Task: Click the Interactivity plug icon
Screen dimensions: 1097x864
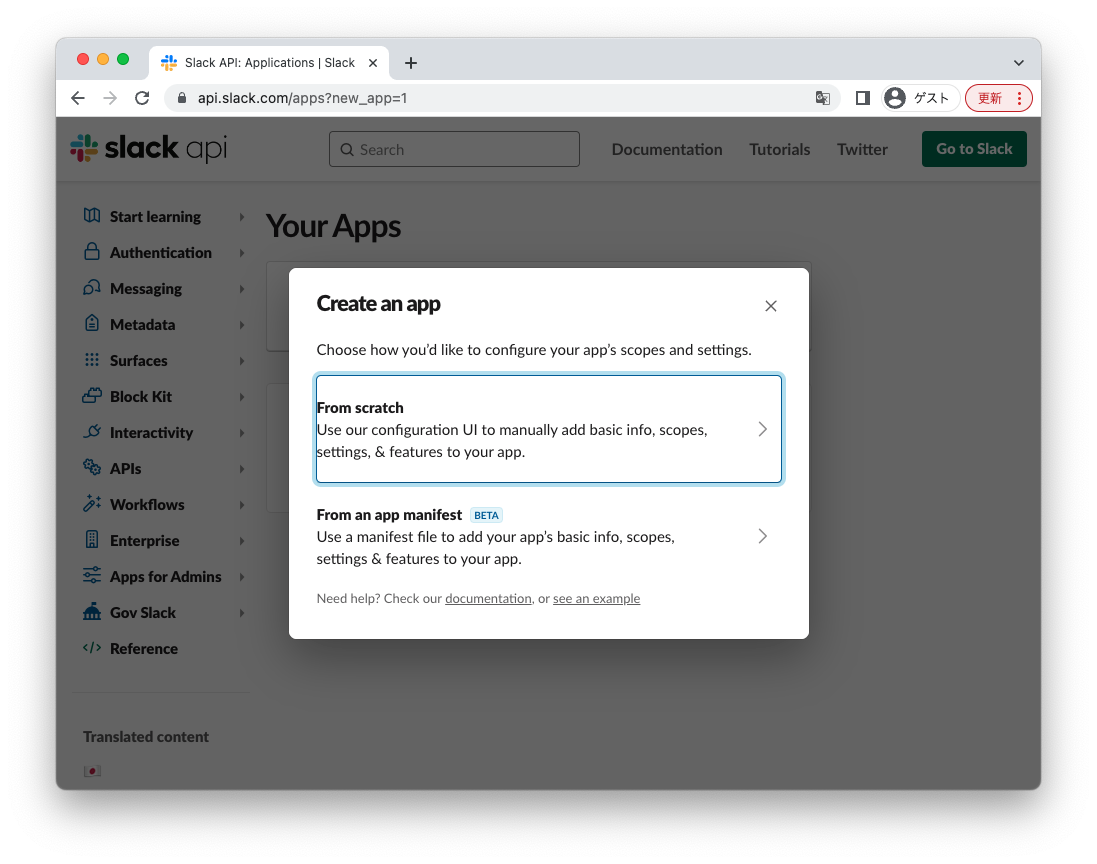Action: 92,432
